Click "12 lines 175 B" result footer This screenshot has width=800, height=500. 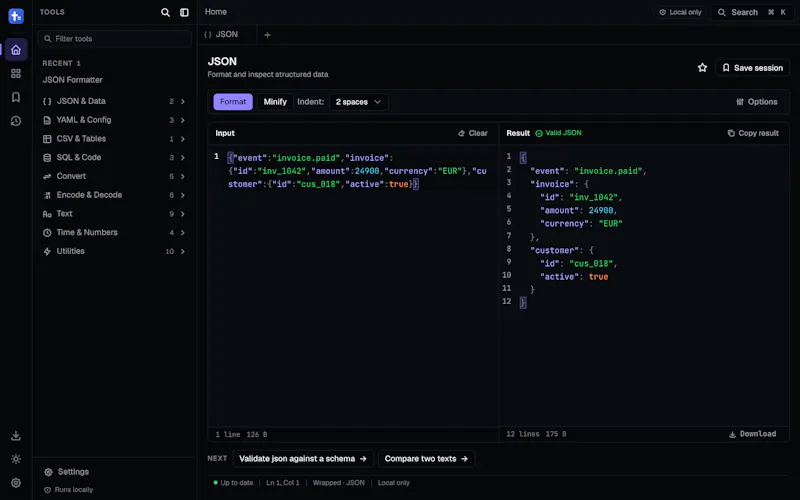536,434
